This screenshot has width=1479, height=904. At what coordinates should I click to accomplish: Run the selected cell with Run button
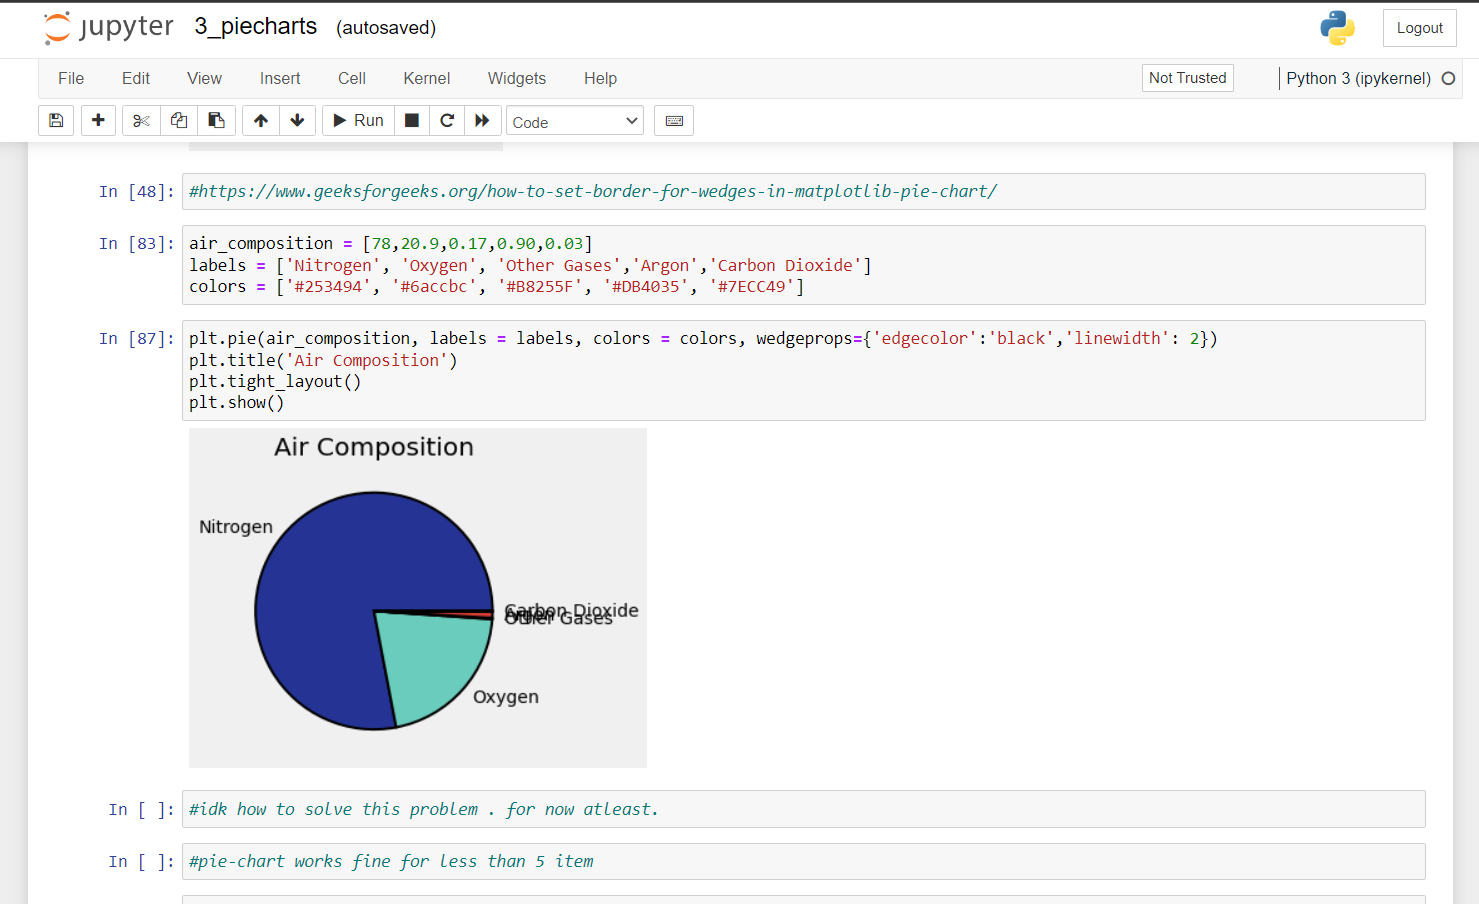(357, 120)
